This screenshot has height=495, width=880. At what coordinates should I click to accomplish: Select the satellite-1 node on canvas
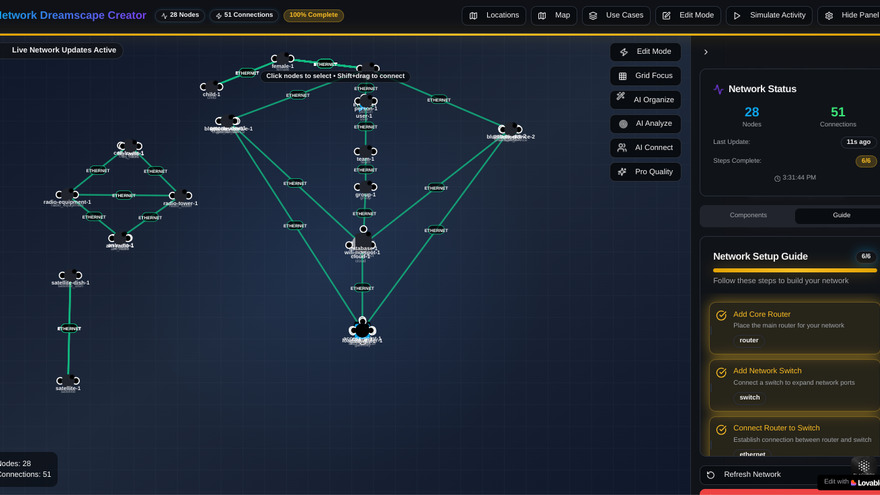coord(68,381)
